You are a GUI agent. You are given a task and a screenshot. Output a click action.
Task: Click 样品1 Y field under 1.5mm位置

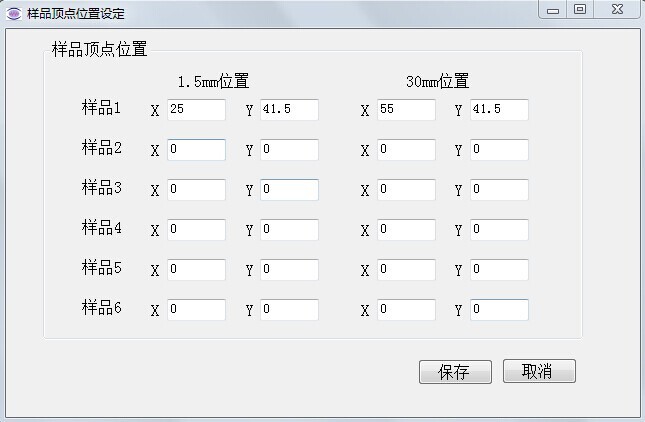point(289,109)
